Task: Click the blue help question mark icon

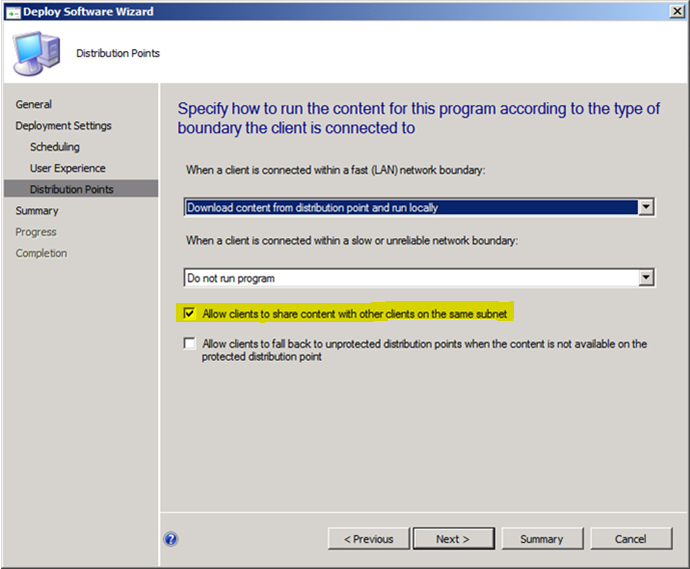Action: point(171,538)
